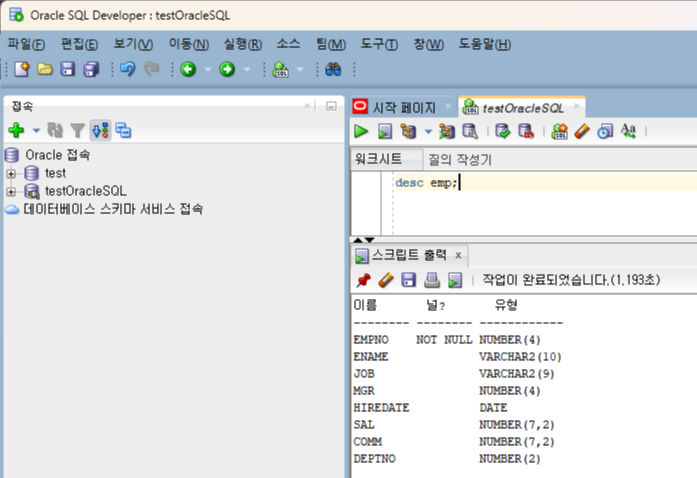Open the 보기(V) menu
The image size is (697, 478).
click(133, 44)
